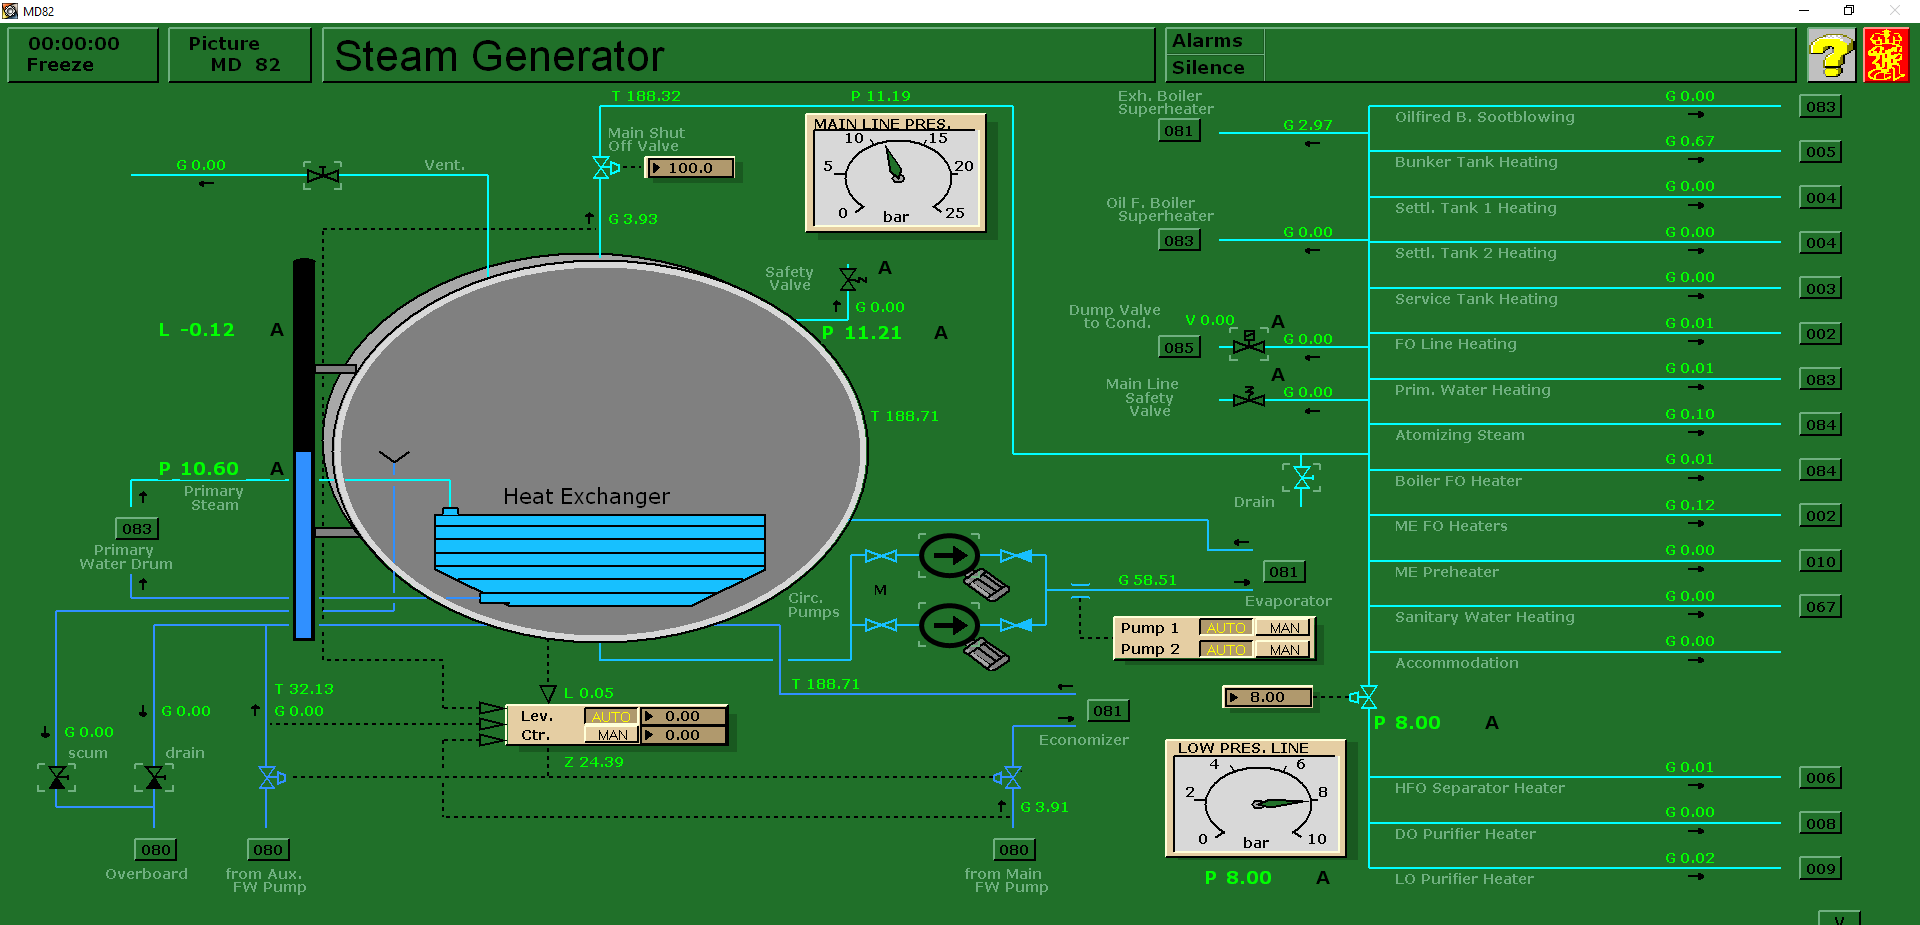The image size is (1920, 925).
Task: Switch Pump 2 to MAN mode
Action: tap(1284, 650)
